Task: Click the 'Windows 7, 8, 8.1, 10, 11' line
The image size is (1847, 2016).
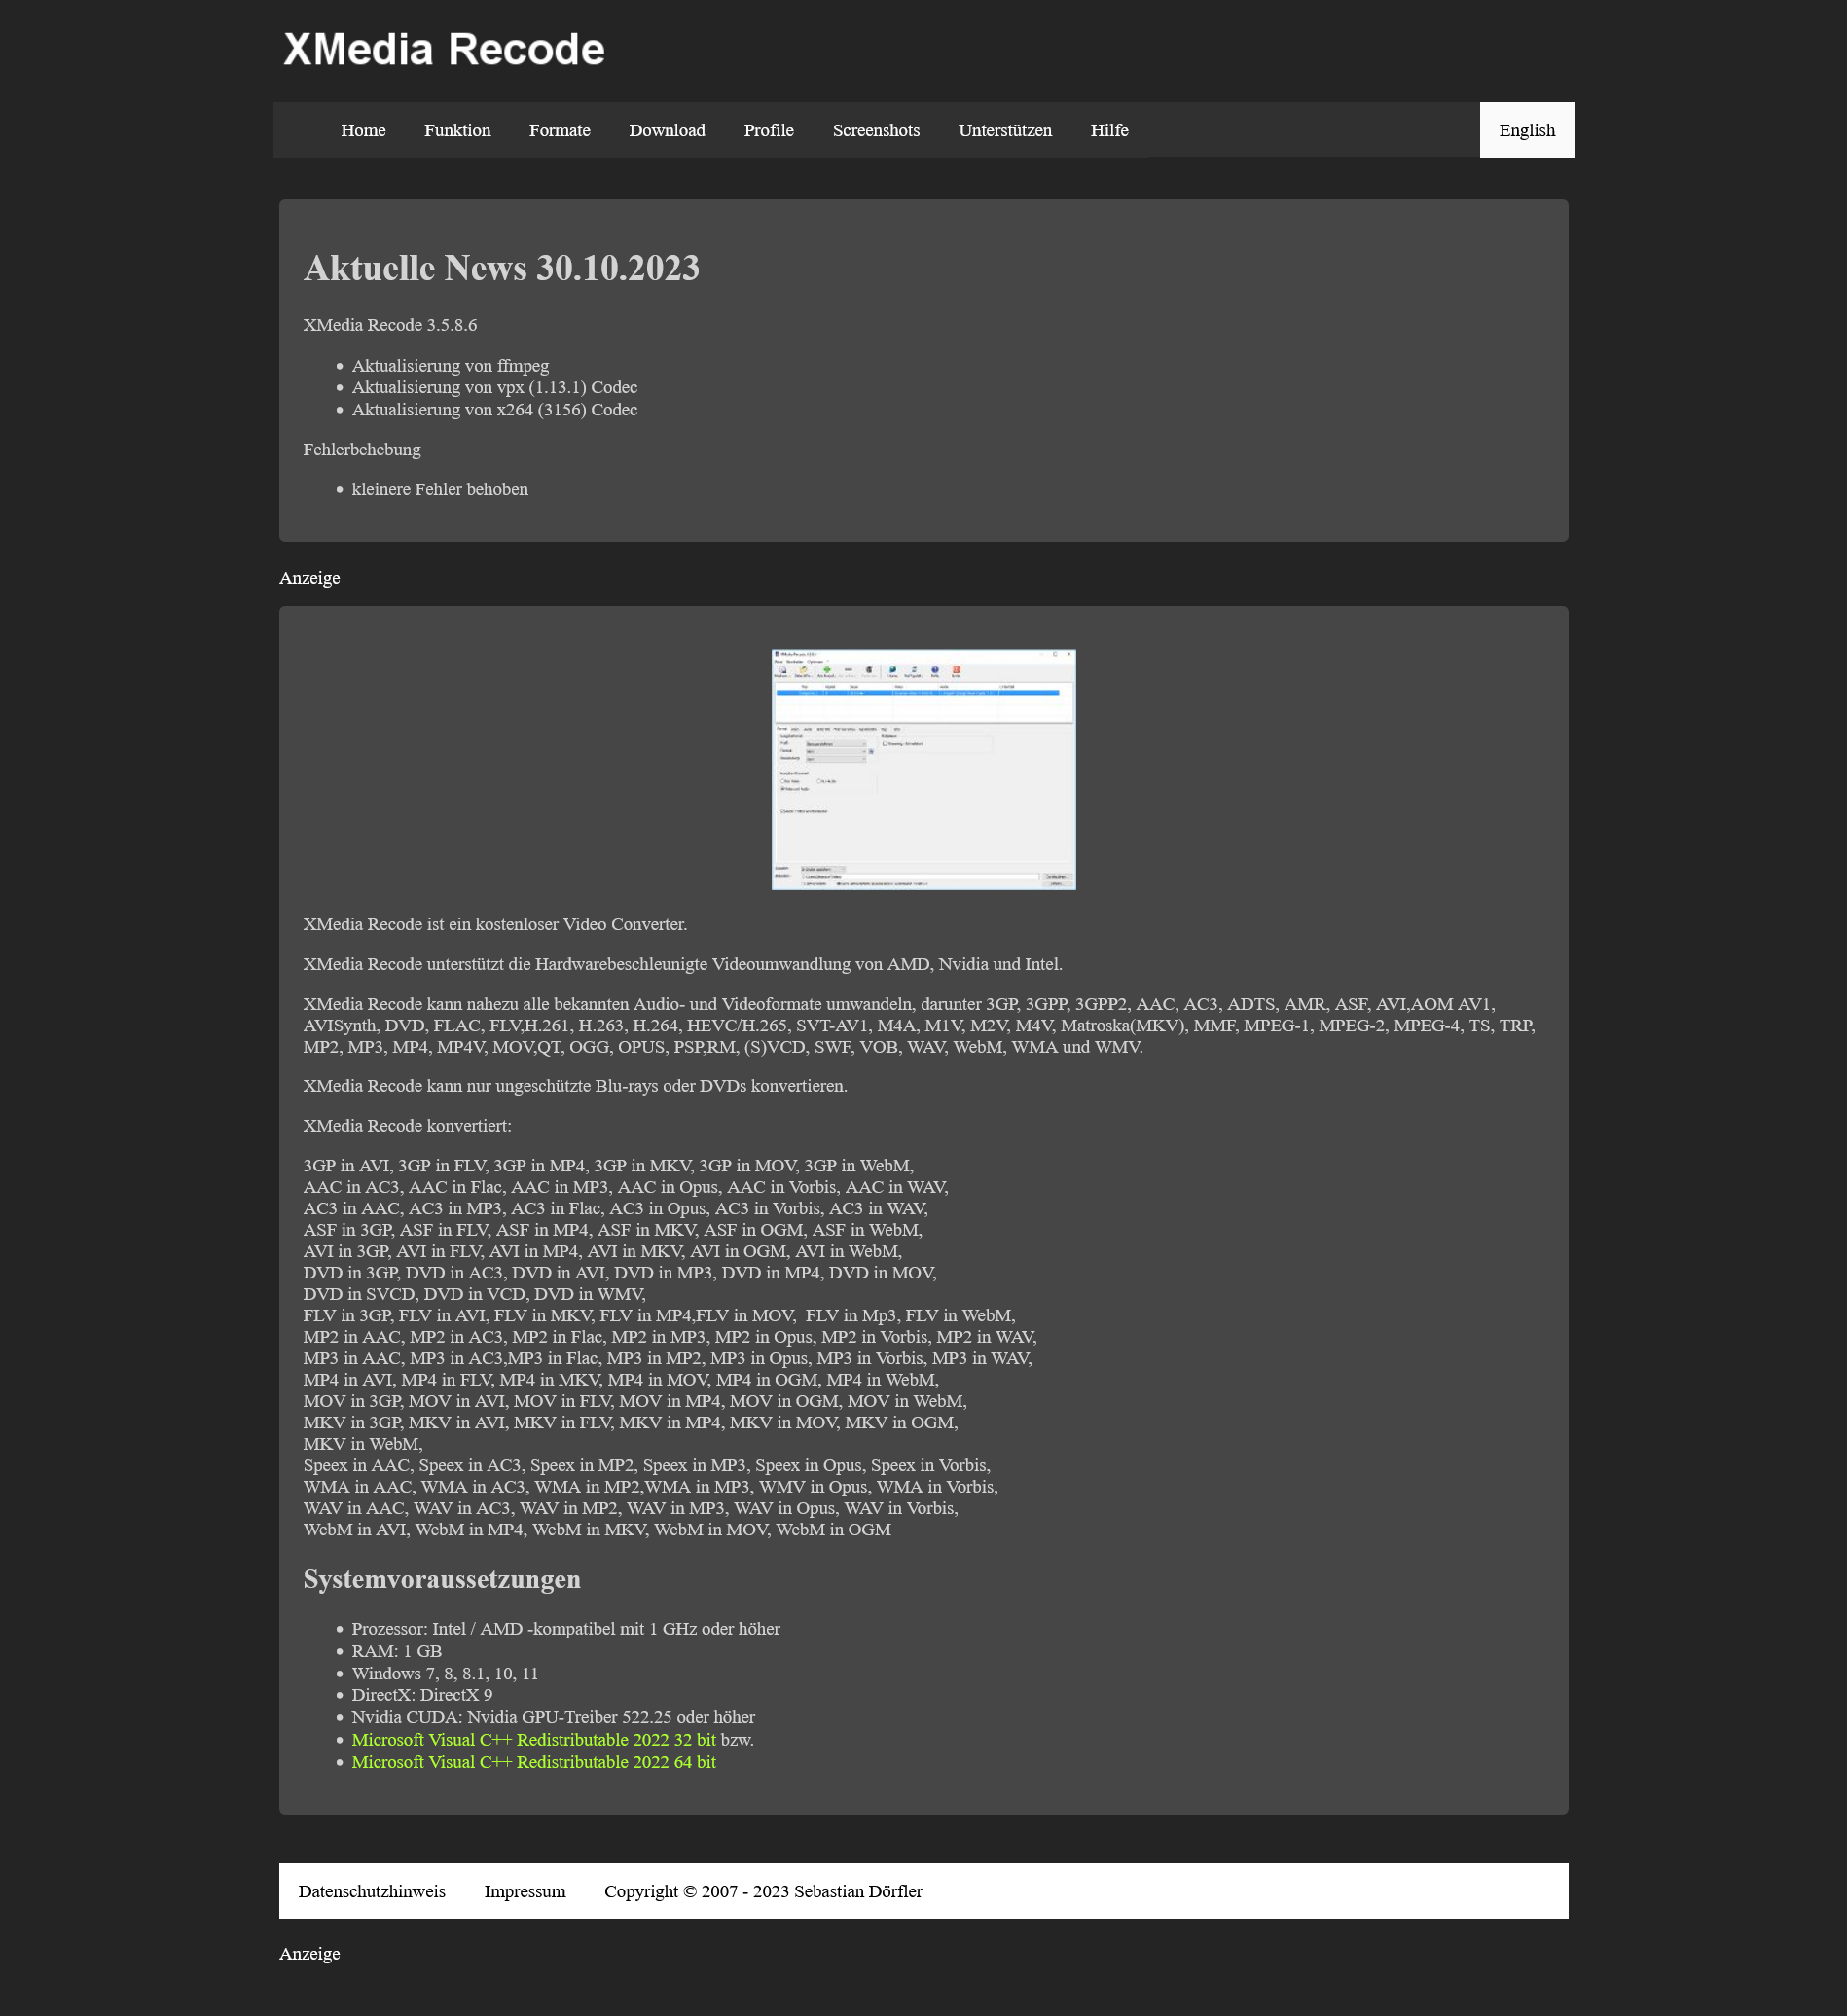Action: click(445, 1672)
